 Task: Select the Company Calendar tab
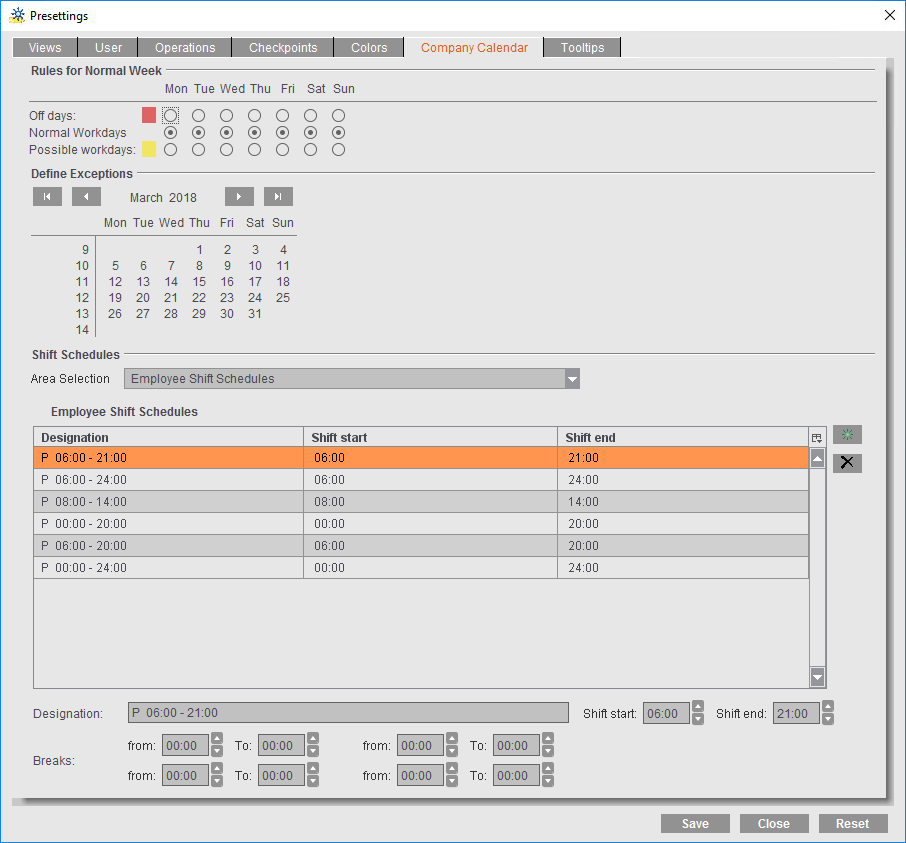coord(474,47)
